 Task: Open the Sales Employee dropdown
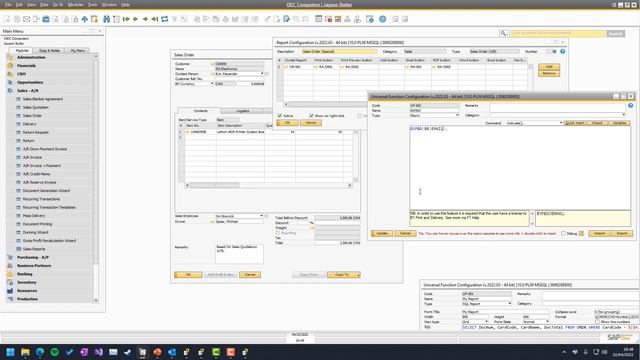261,216
